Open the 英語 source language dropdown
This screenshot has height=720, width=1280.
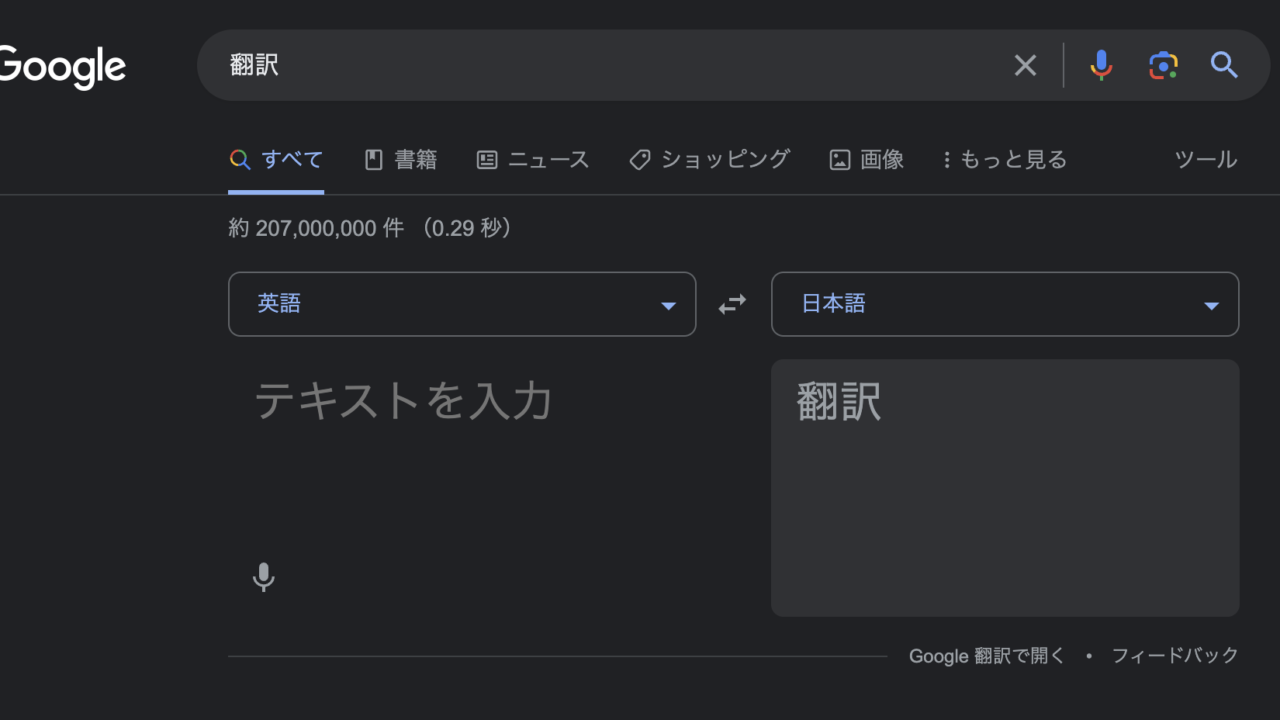461,304
